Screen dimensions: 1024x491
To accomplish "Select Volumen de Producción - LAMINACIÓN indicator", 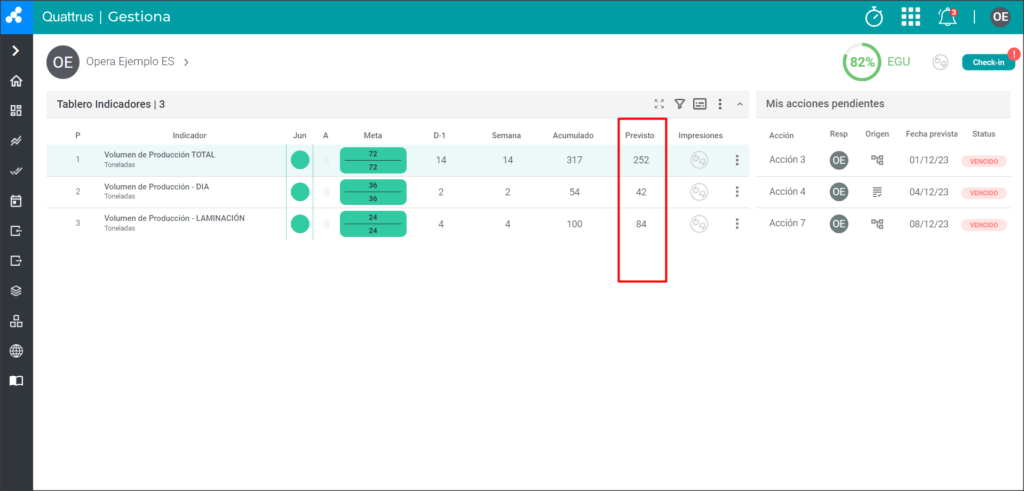I will (174, 218).
